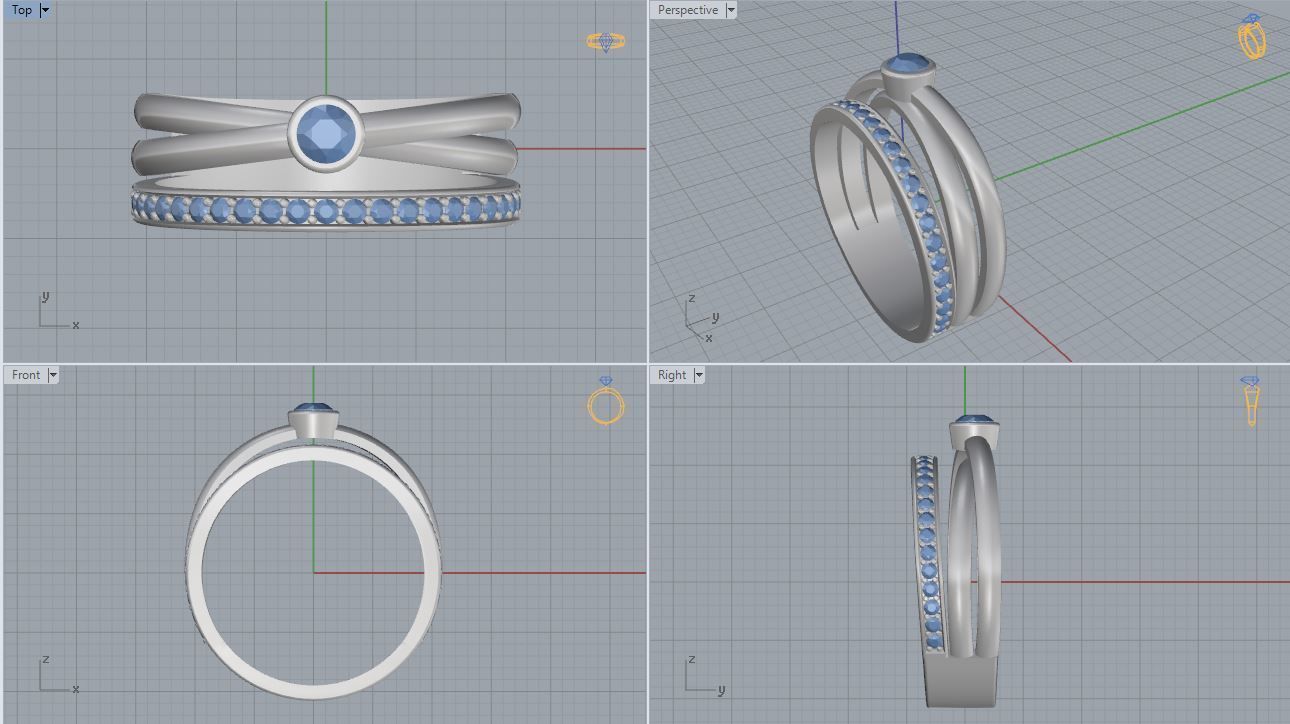This screenshot has width=1290, height=724.
Task: Click the axis indicator in Right viewport
Action: click(x=705, y=675)
